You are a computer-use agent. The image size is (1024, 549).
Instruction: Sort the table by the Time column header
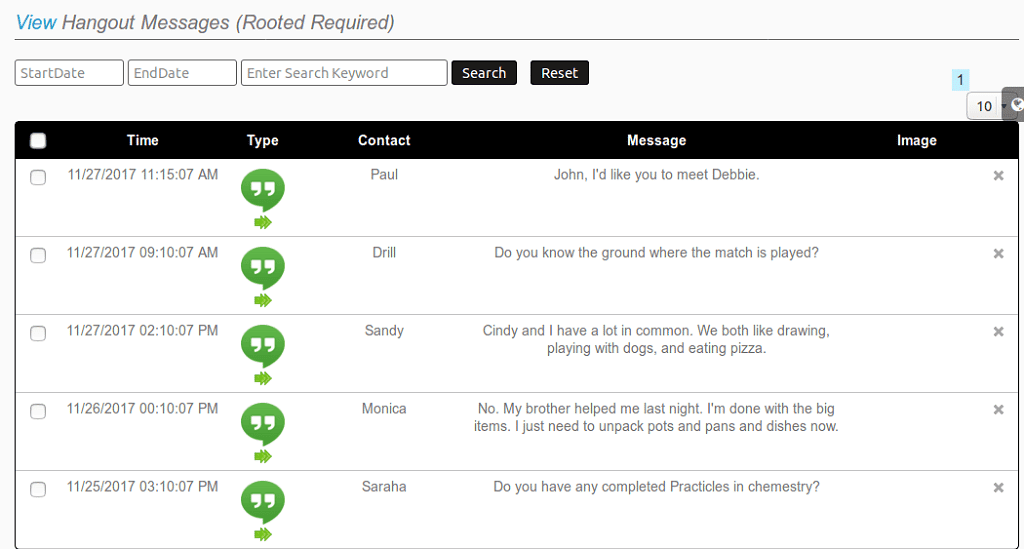point(142,140)
